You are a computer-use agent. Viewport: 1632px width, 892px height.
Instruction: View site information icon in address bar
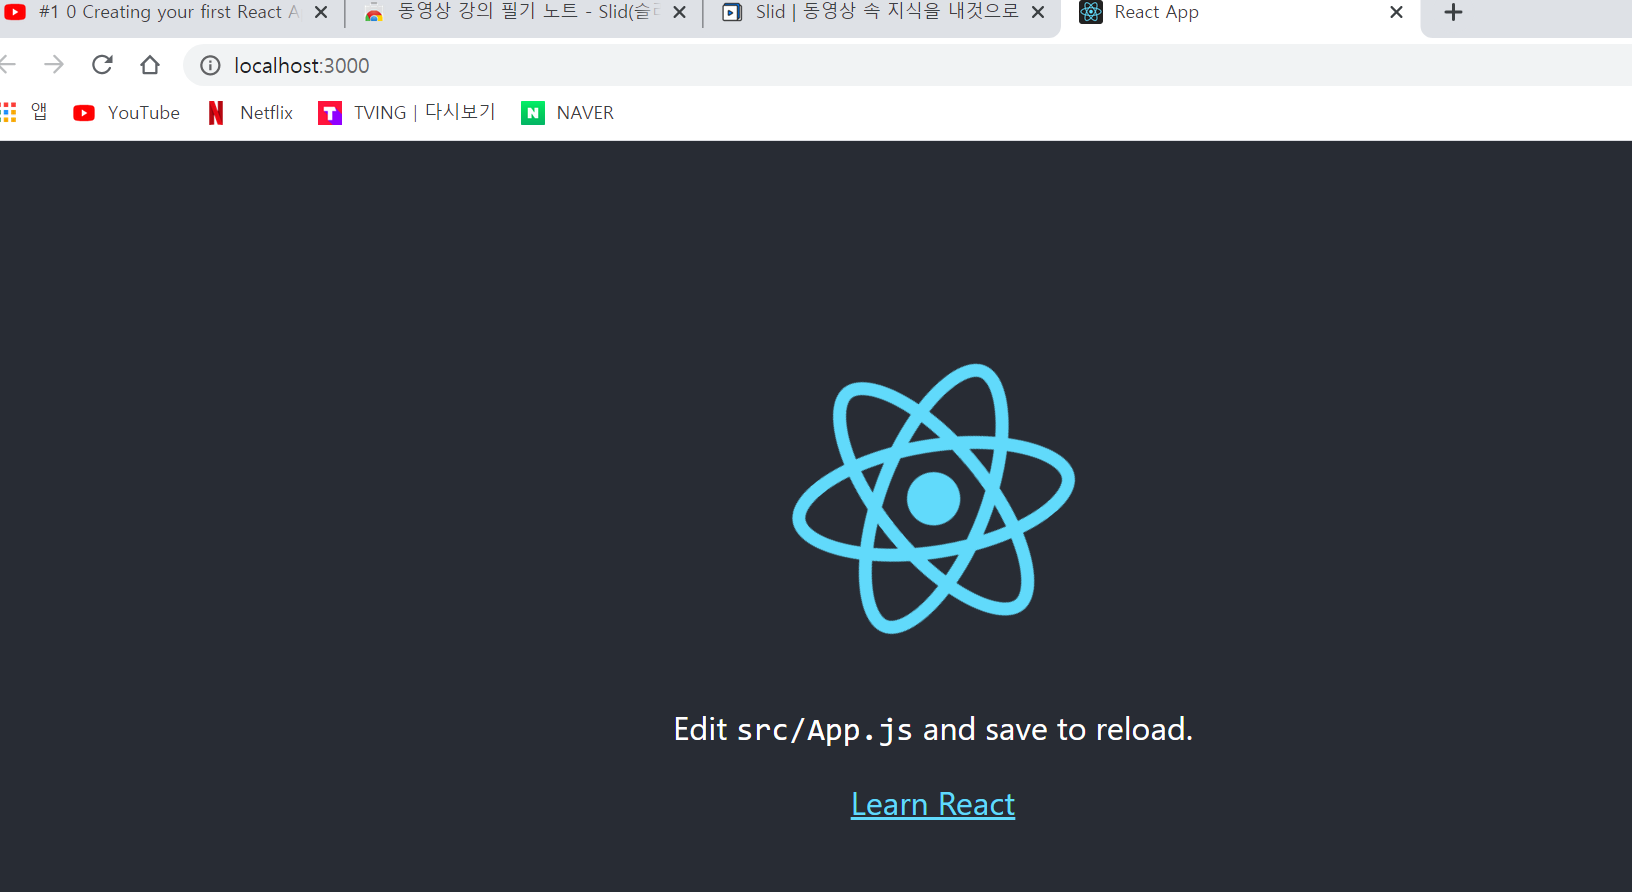pyautogui.click(x=210, y=65)
